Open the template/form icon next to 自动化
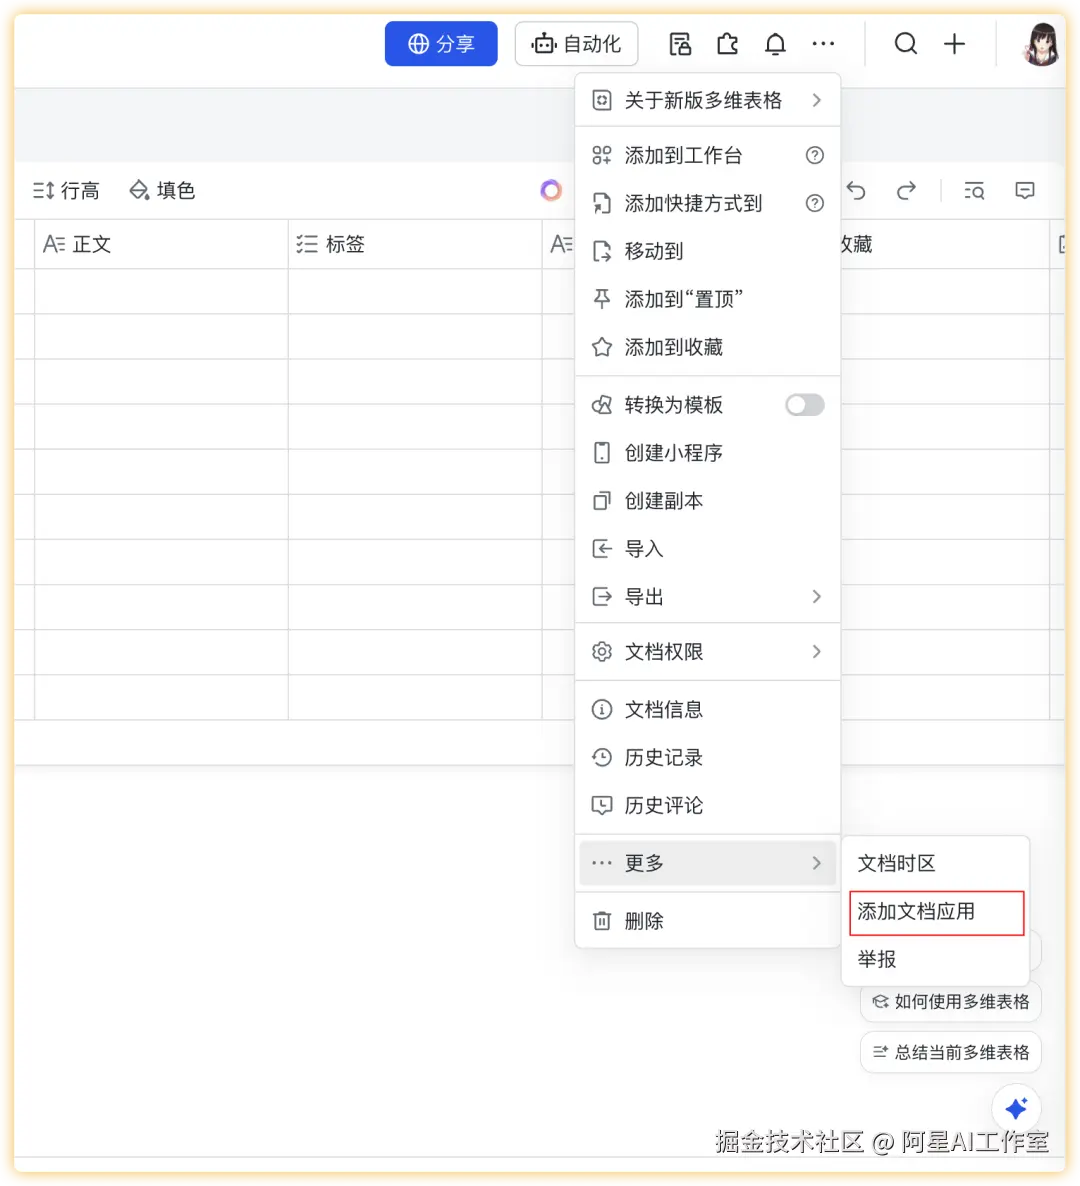Viewport: 1080px width, 1186px height. 680,44
